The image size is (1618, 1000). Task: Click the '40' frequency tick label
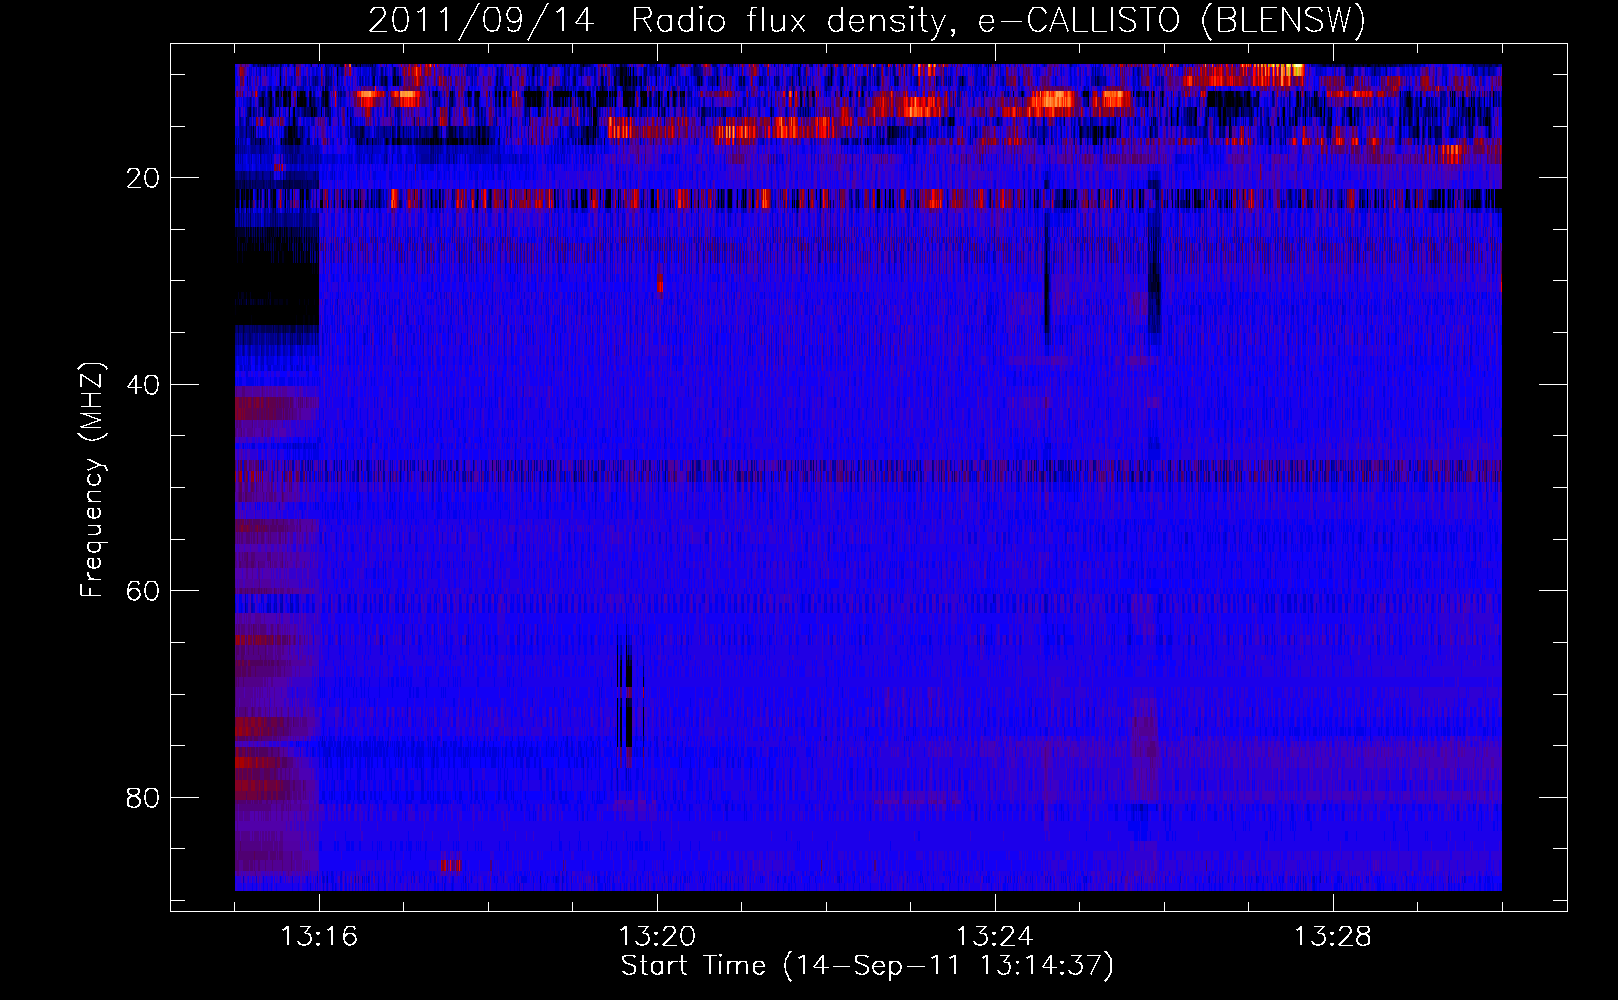(x=144, y=385)
